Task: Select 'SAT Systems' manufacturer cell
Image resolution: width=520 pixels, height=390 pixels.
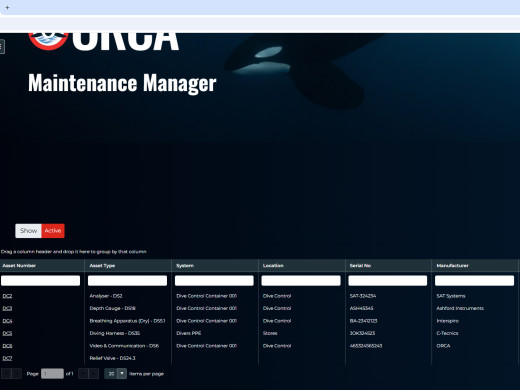Action: 451,296
